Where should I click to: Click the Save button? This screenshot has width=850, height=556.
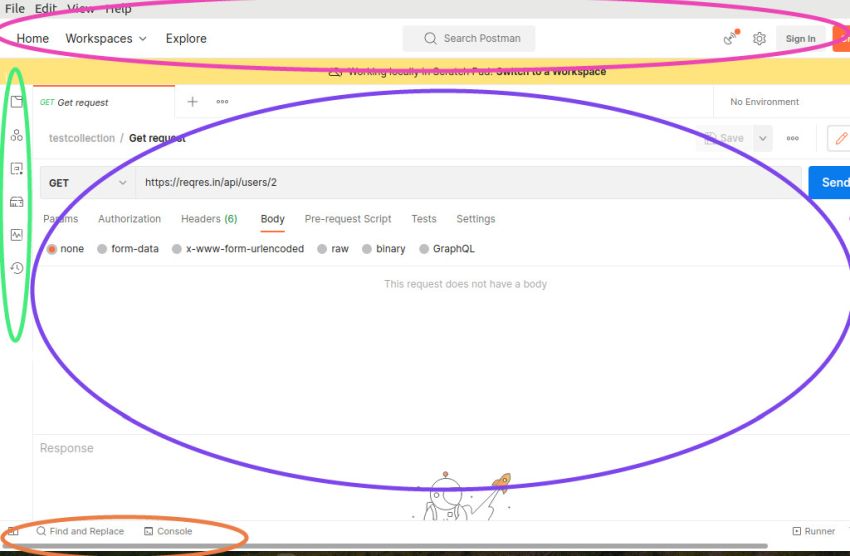point(724,138)
